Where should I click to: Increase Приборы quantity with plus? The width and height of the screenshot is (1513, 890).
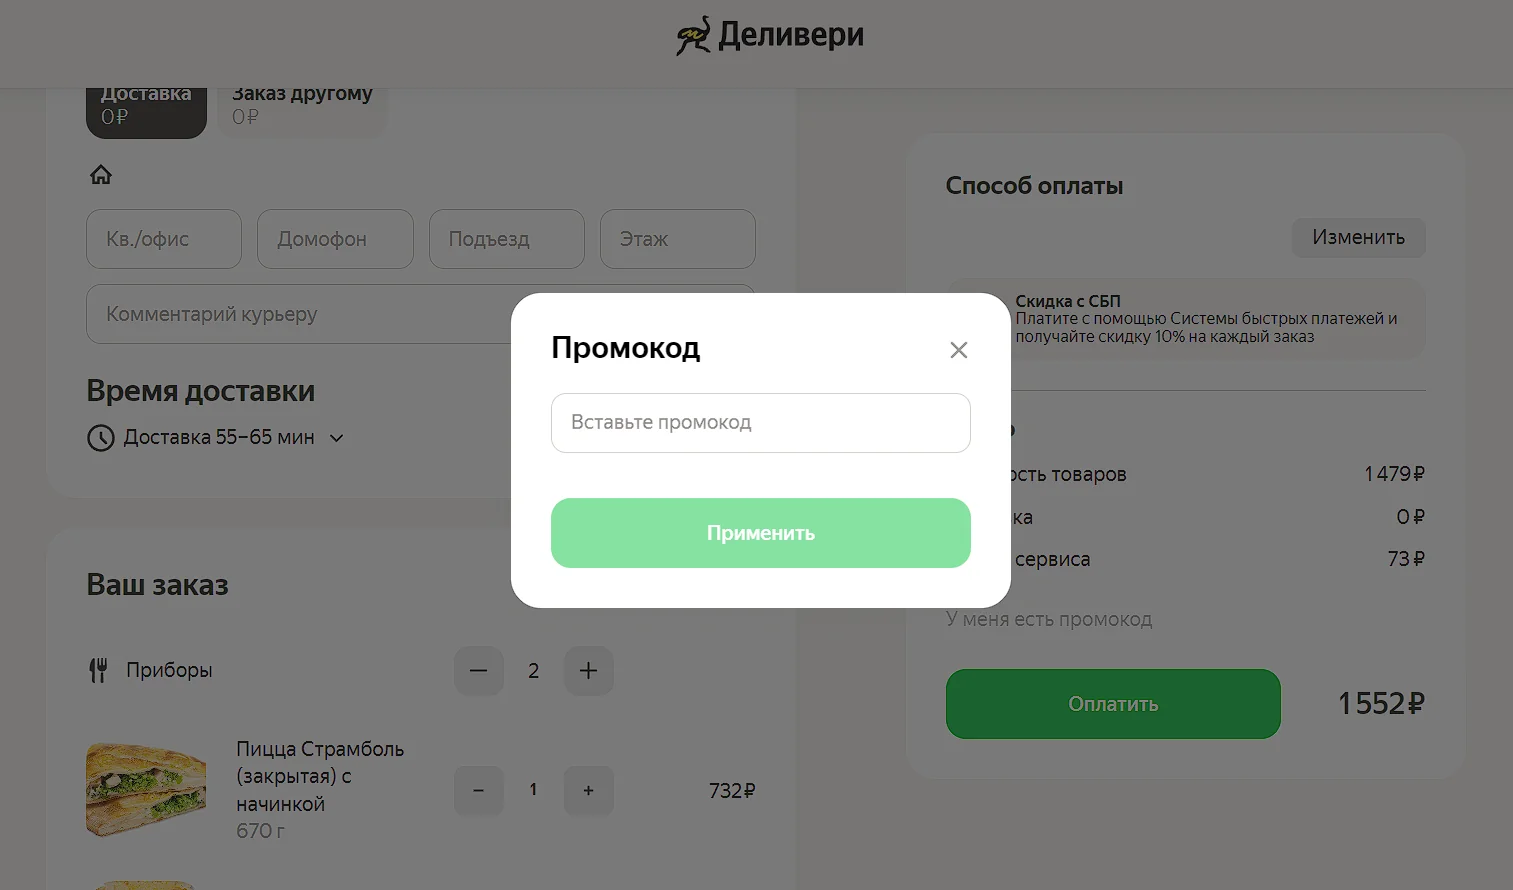pyautogui.click(x=588, y=670)
